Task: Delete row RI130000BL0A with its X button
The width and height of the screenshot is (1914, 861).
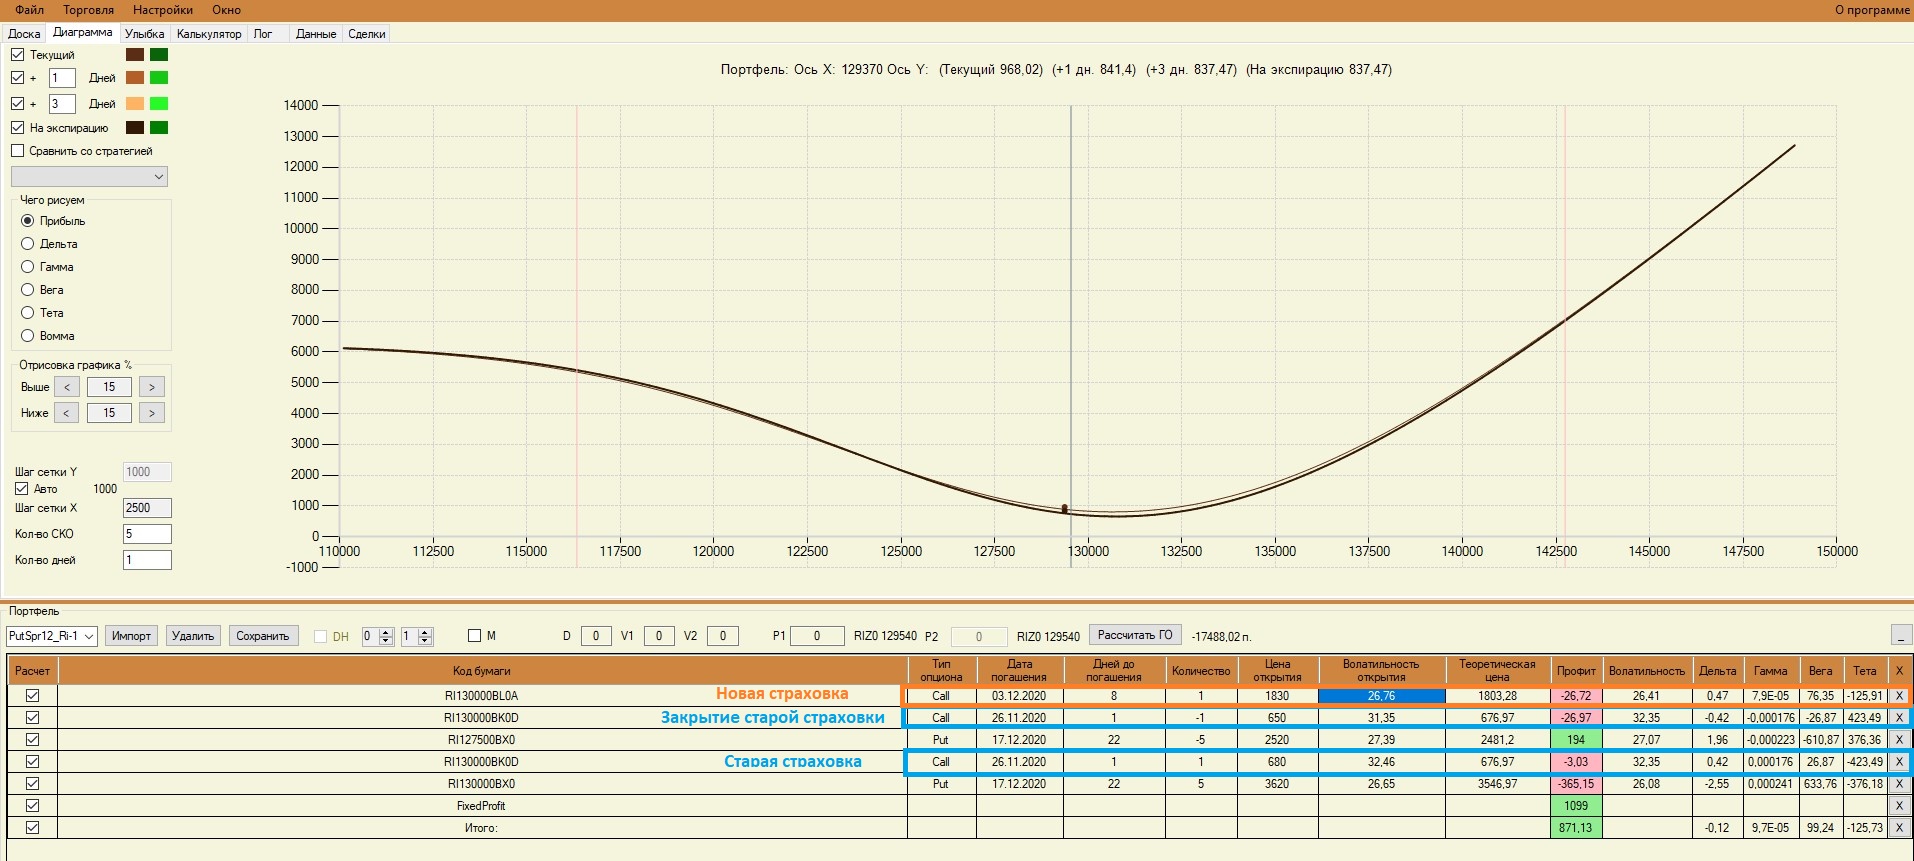Action: pyautogui.click(x=1898, y=696)
